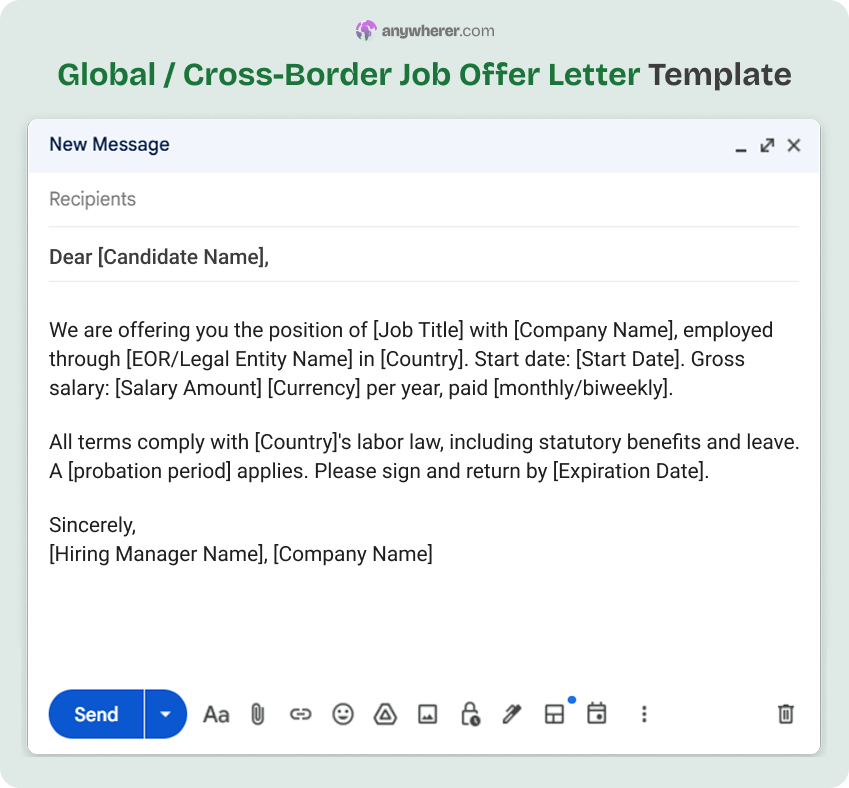
Task: Enable confidential mode for this email
Action: pyautogui.click(x=469, y=714)
